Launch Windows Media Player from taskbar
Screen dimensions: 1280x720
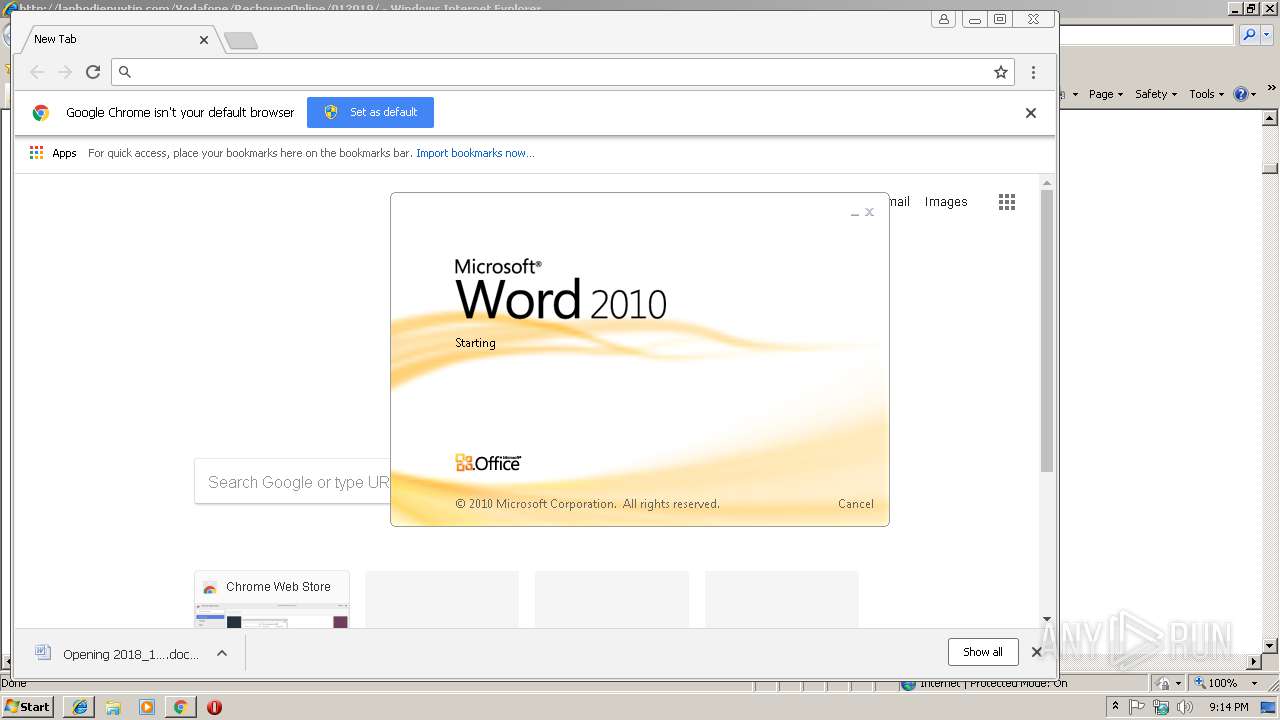point(147,707)
